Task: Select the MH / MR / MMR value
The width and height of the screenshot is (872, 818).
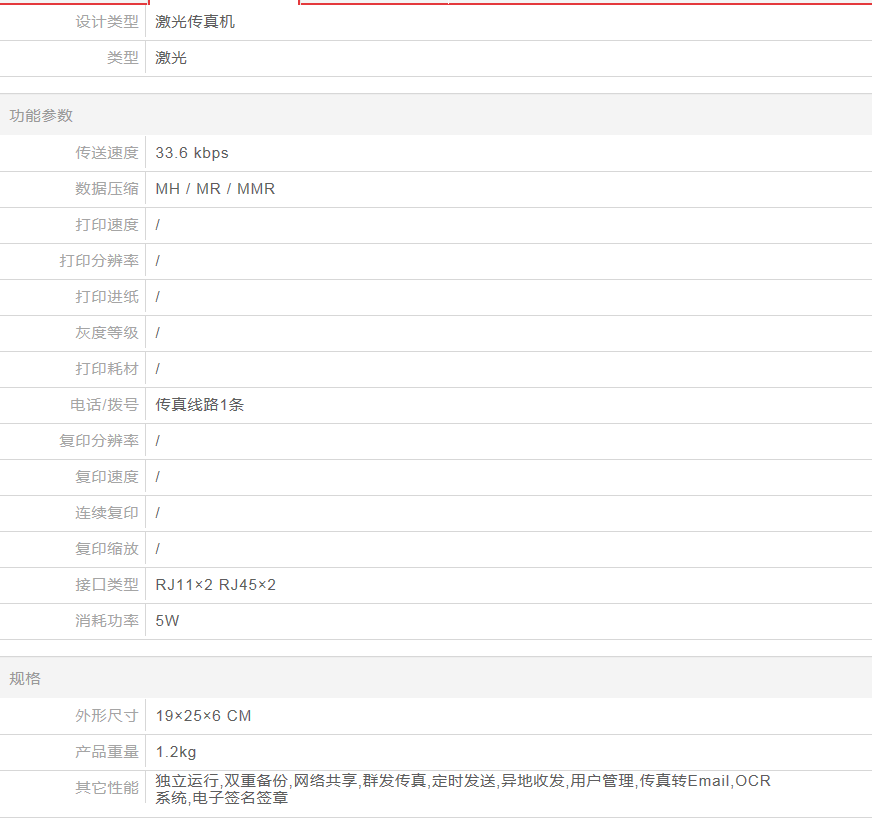Action: (x=215, y=189)
